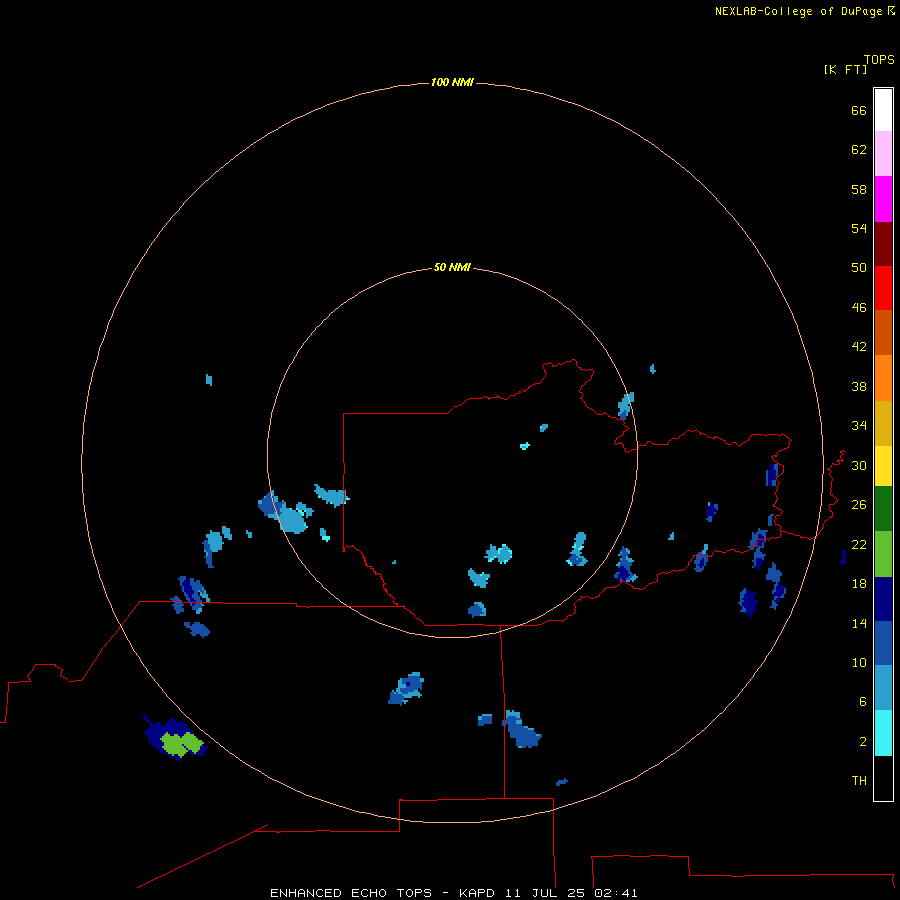Click the 26 legend value
Image resolution: width=900 pixels, height=900 pixels.
click(859, 505)
